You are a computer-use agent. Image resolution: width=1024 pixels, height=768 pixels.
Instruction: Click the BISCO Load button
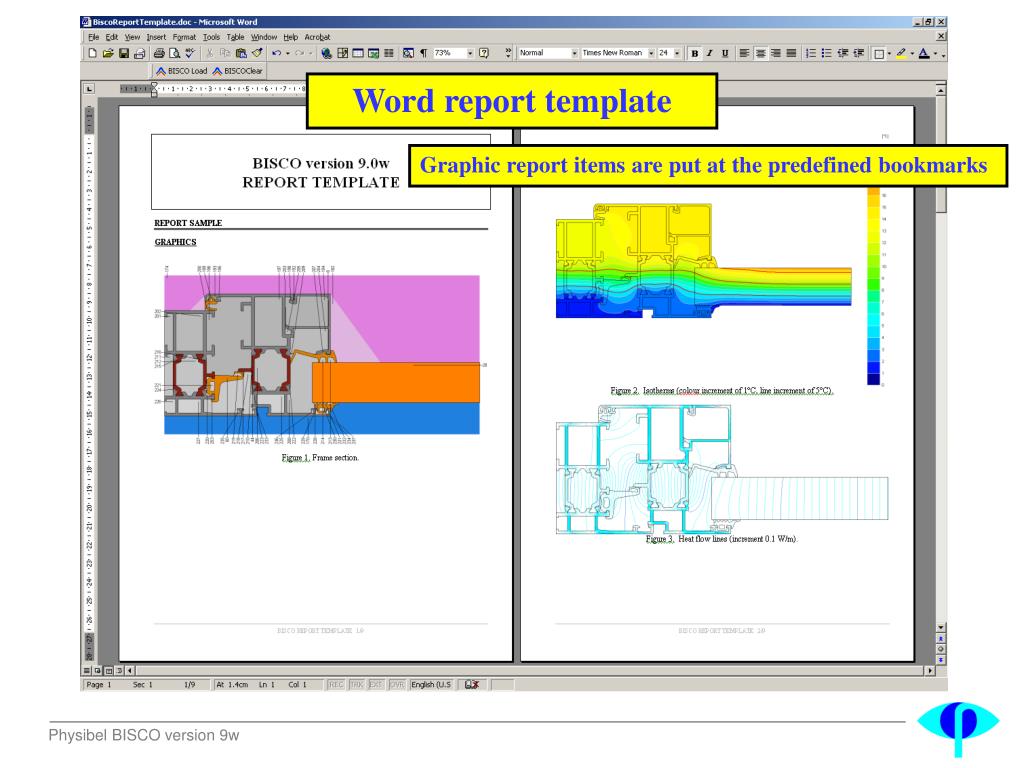[x=182, y=71]
